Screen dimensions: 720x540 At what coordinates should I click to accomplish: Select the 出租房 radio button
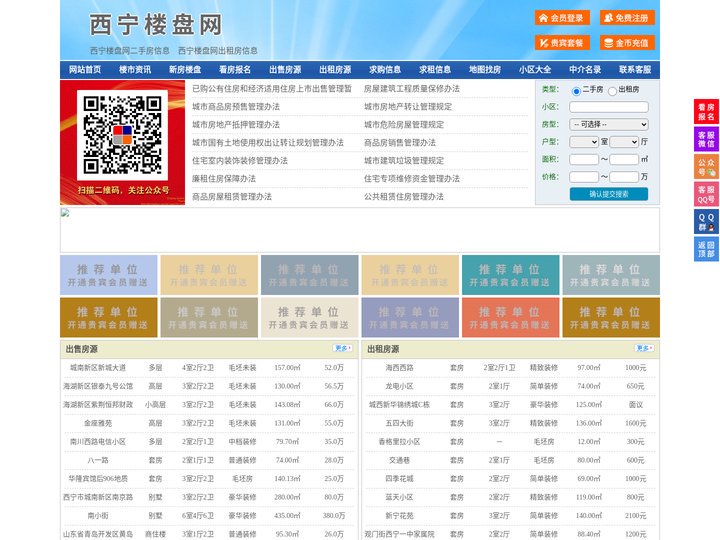[612, 91]
